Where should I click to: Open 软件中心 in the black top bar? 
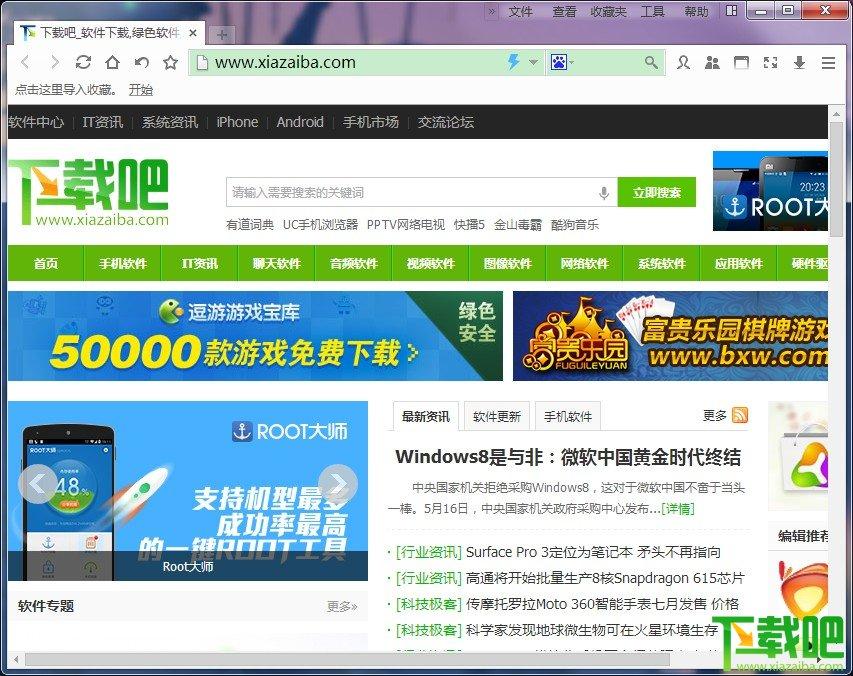[36, 122]
